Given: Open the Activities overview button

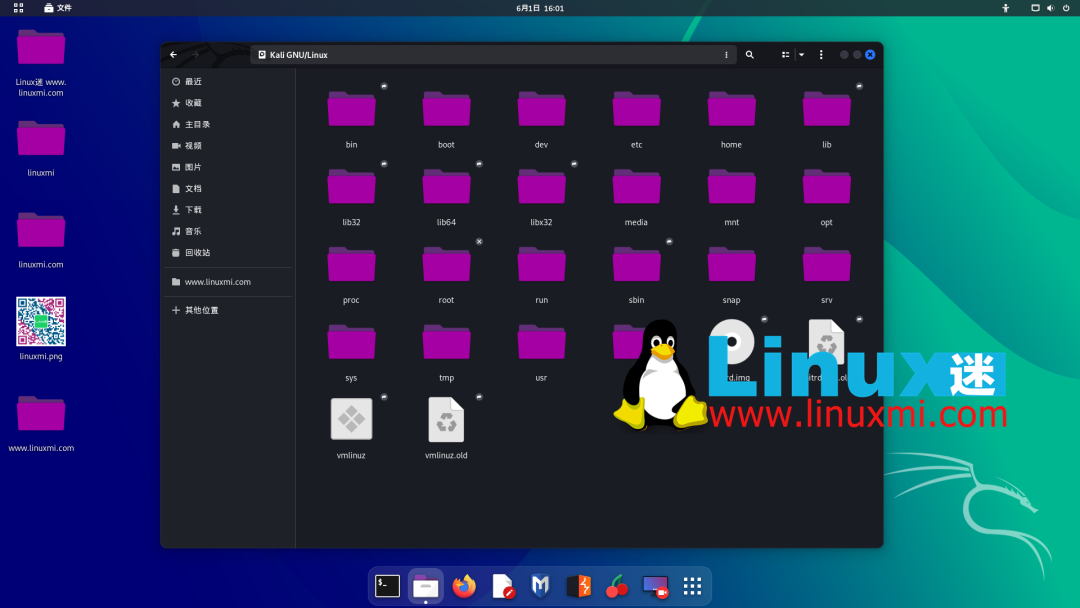Looking at the screenshot, I should (19, 8).
